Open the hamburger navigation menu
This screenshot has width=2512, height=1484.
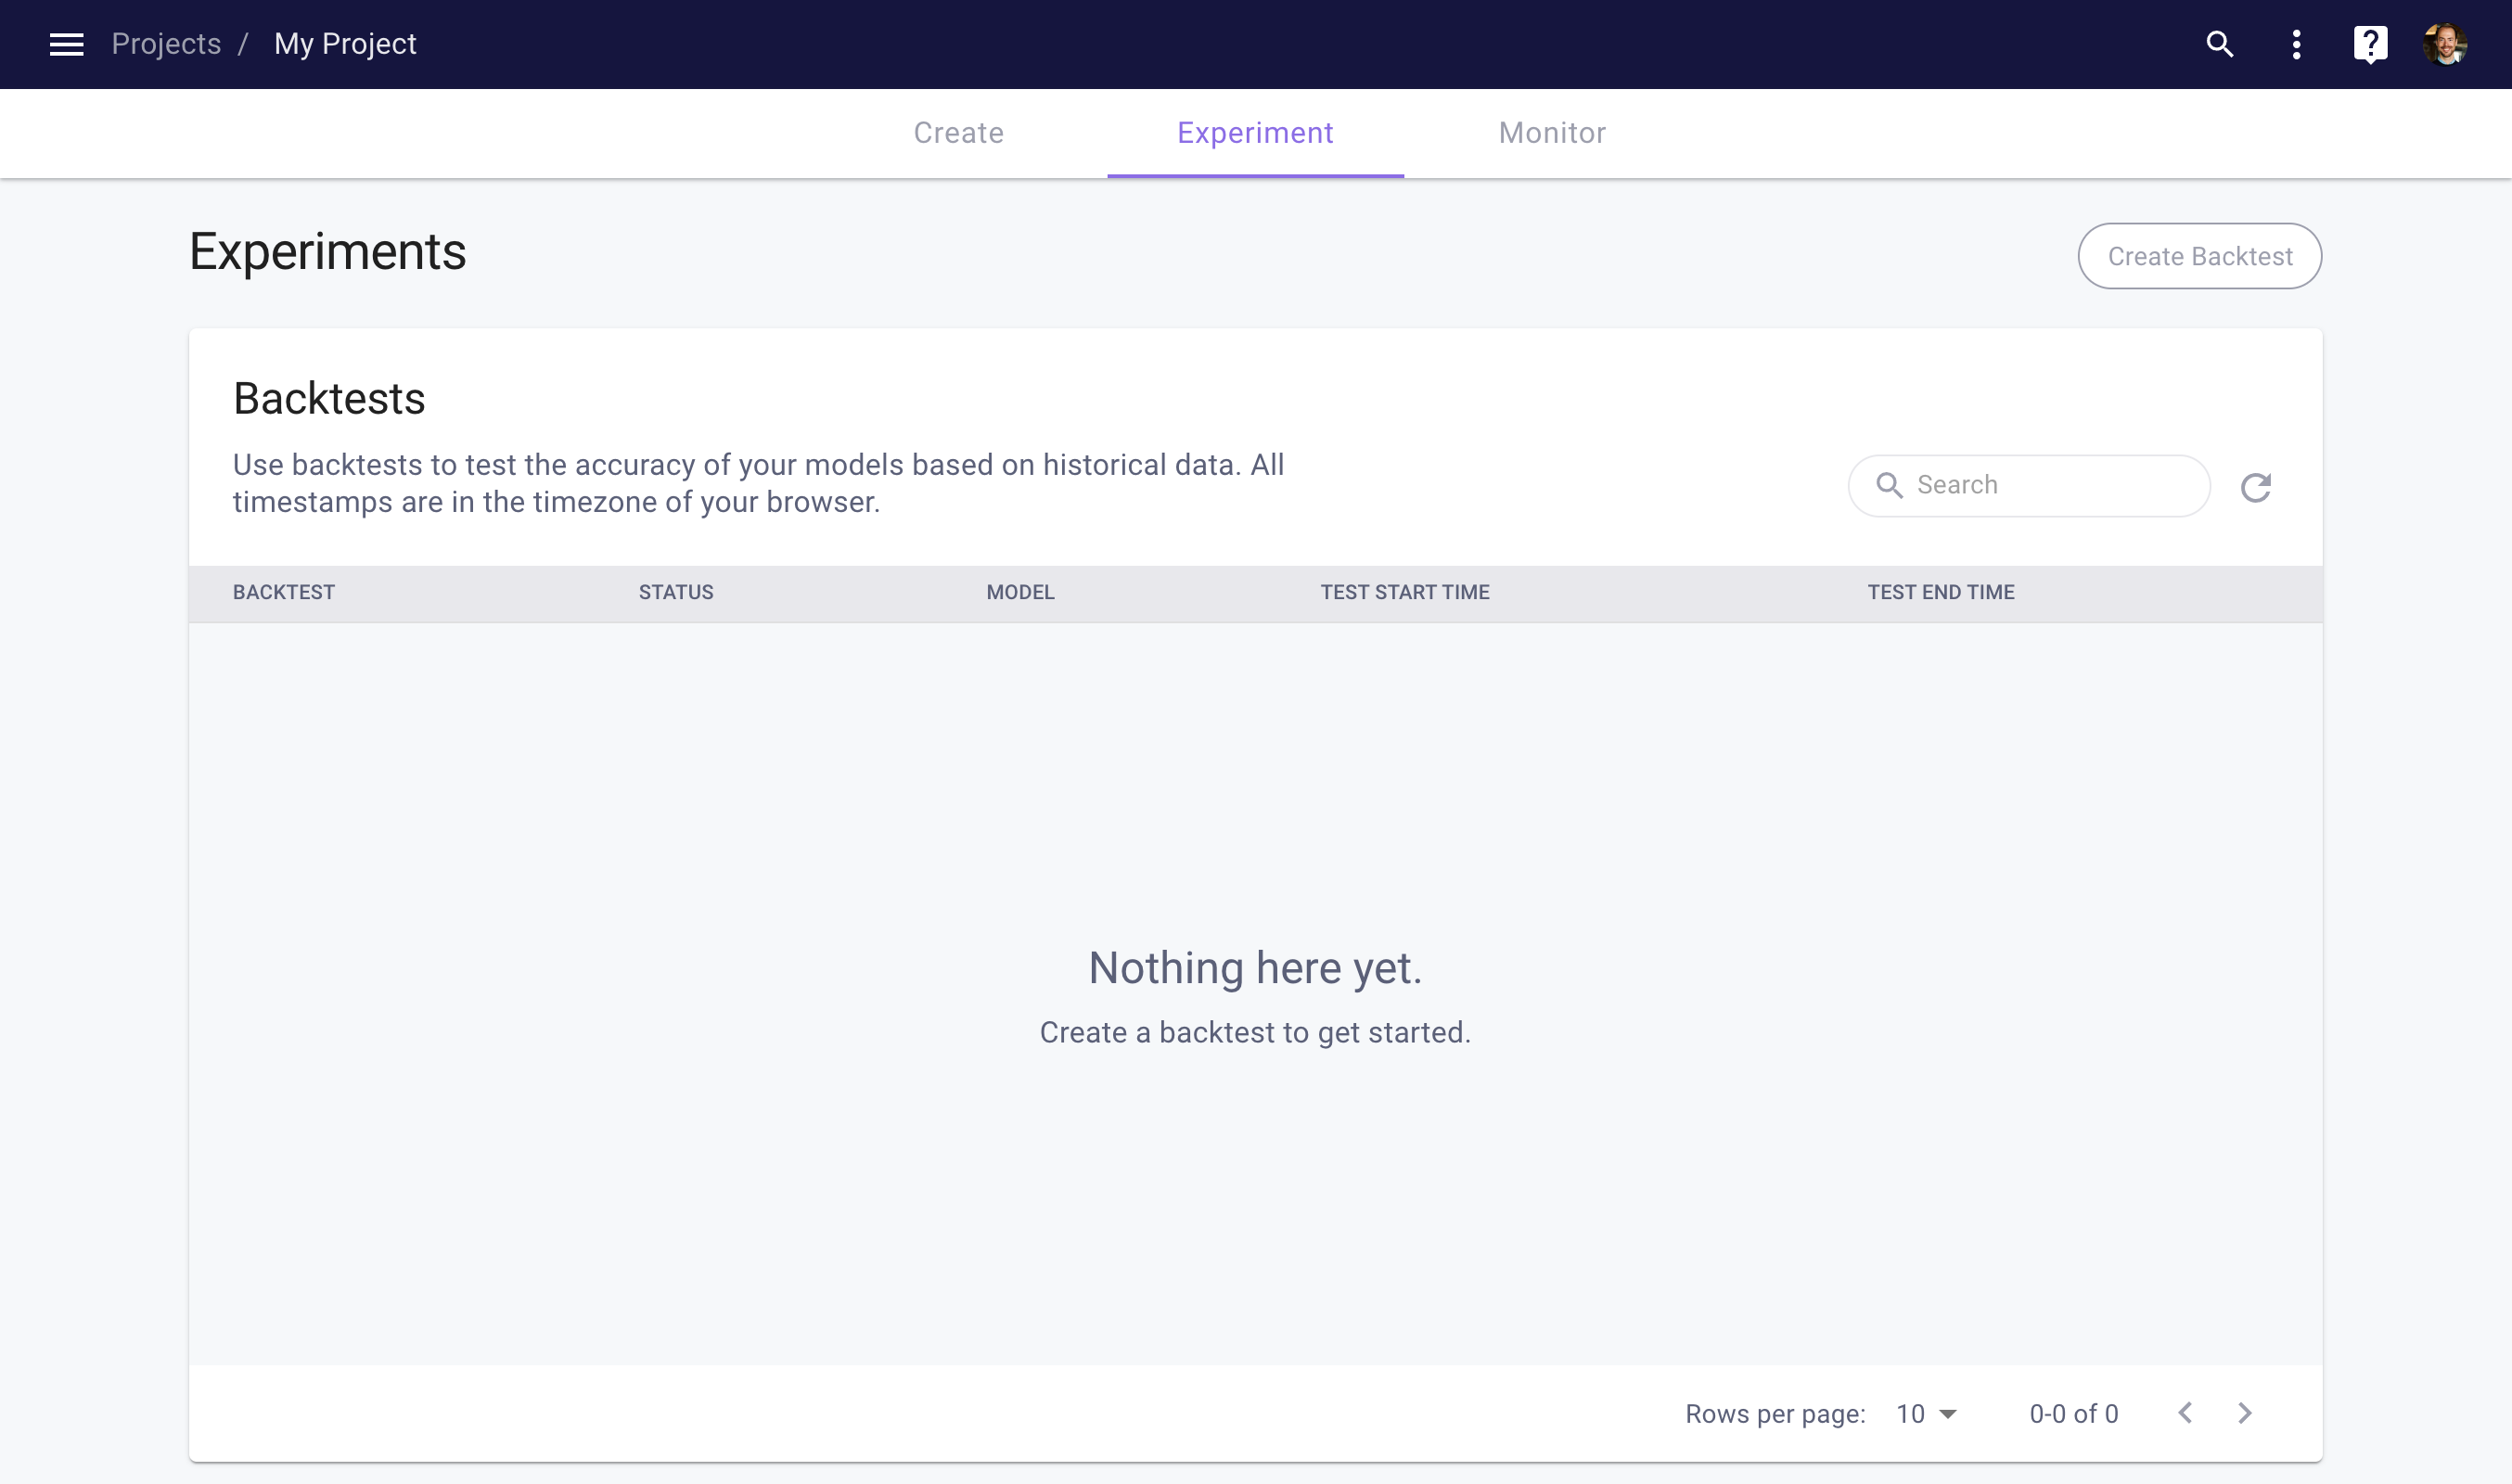click(x=66, y=44)
